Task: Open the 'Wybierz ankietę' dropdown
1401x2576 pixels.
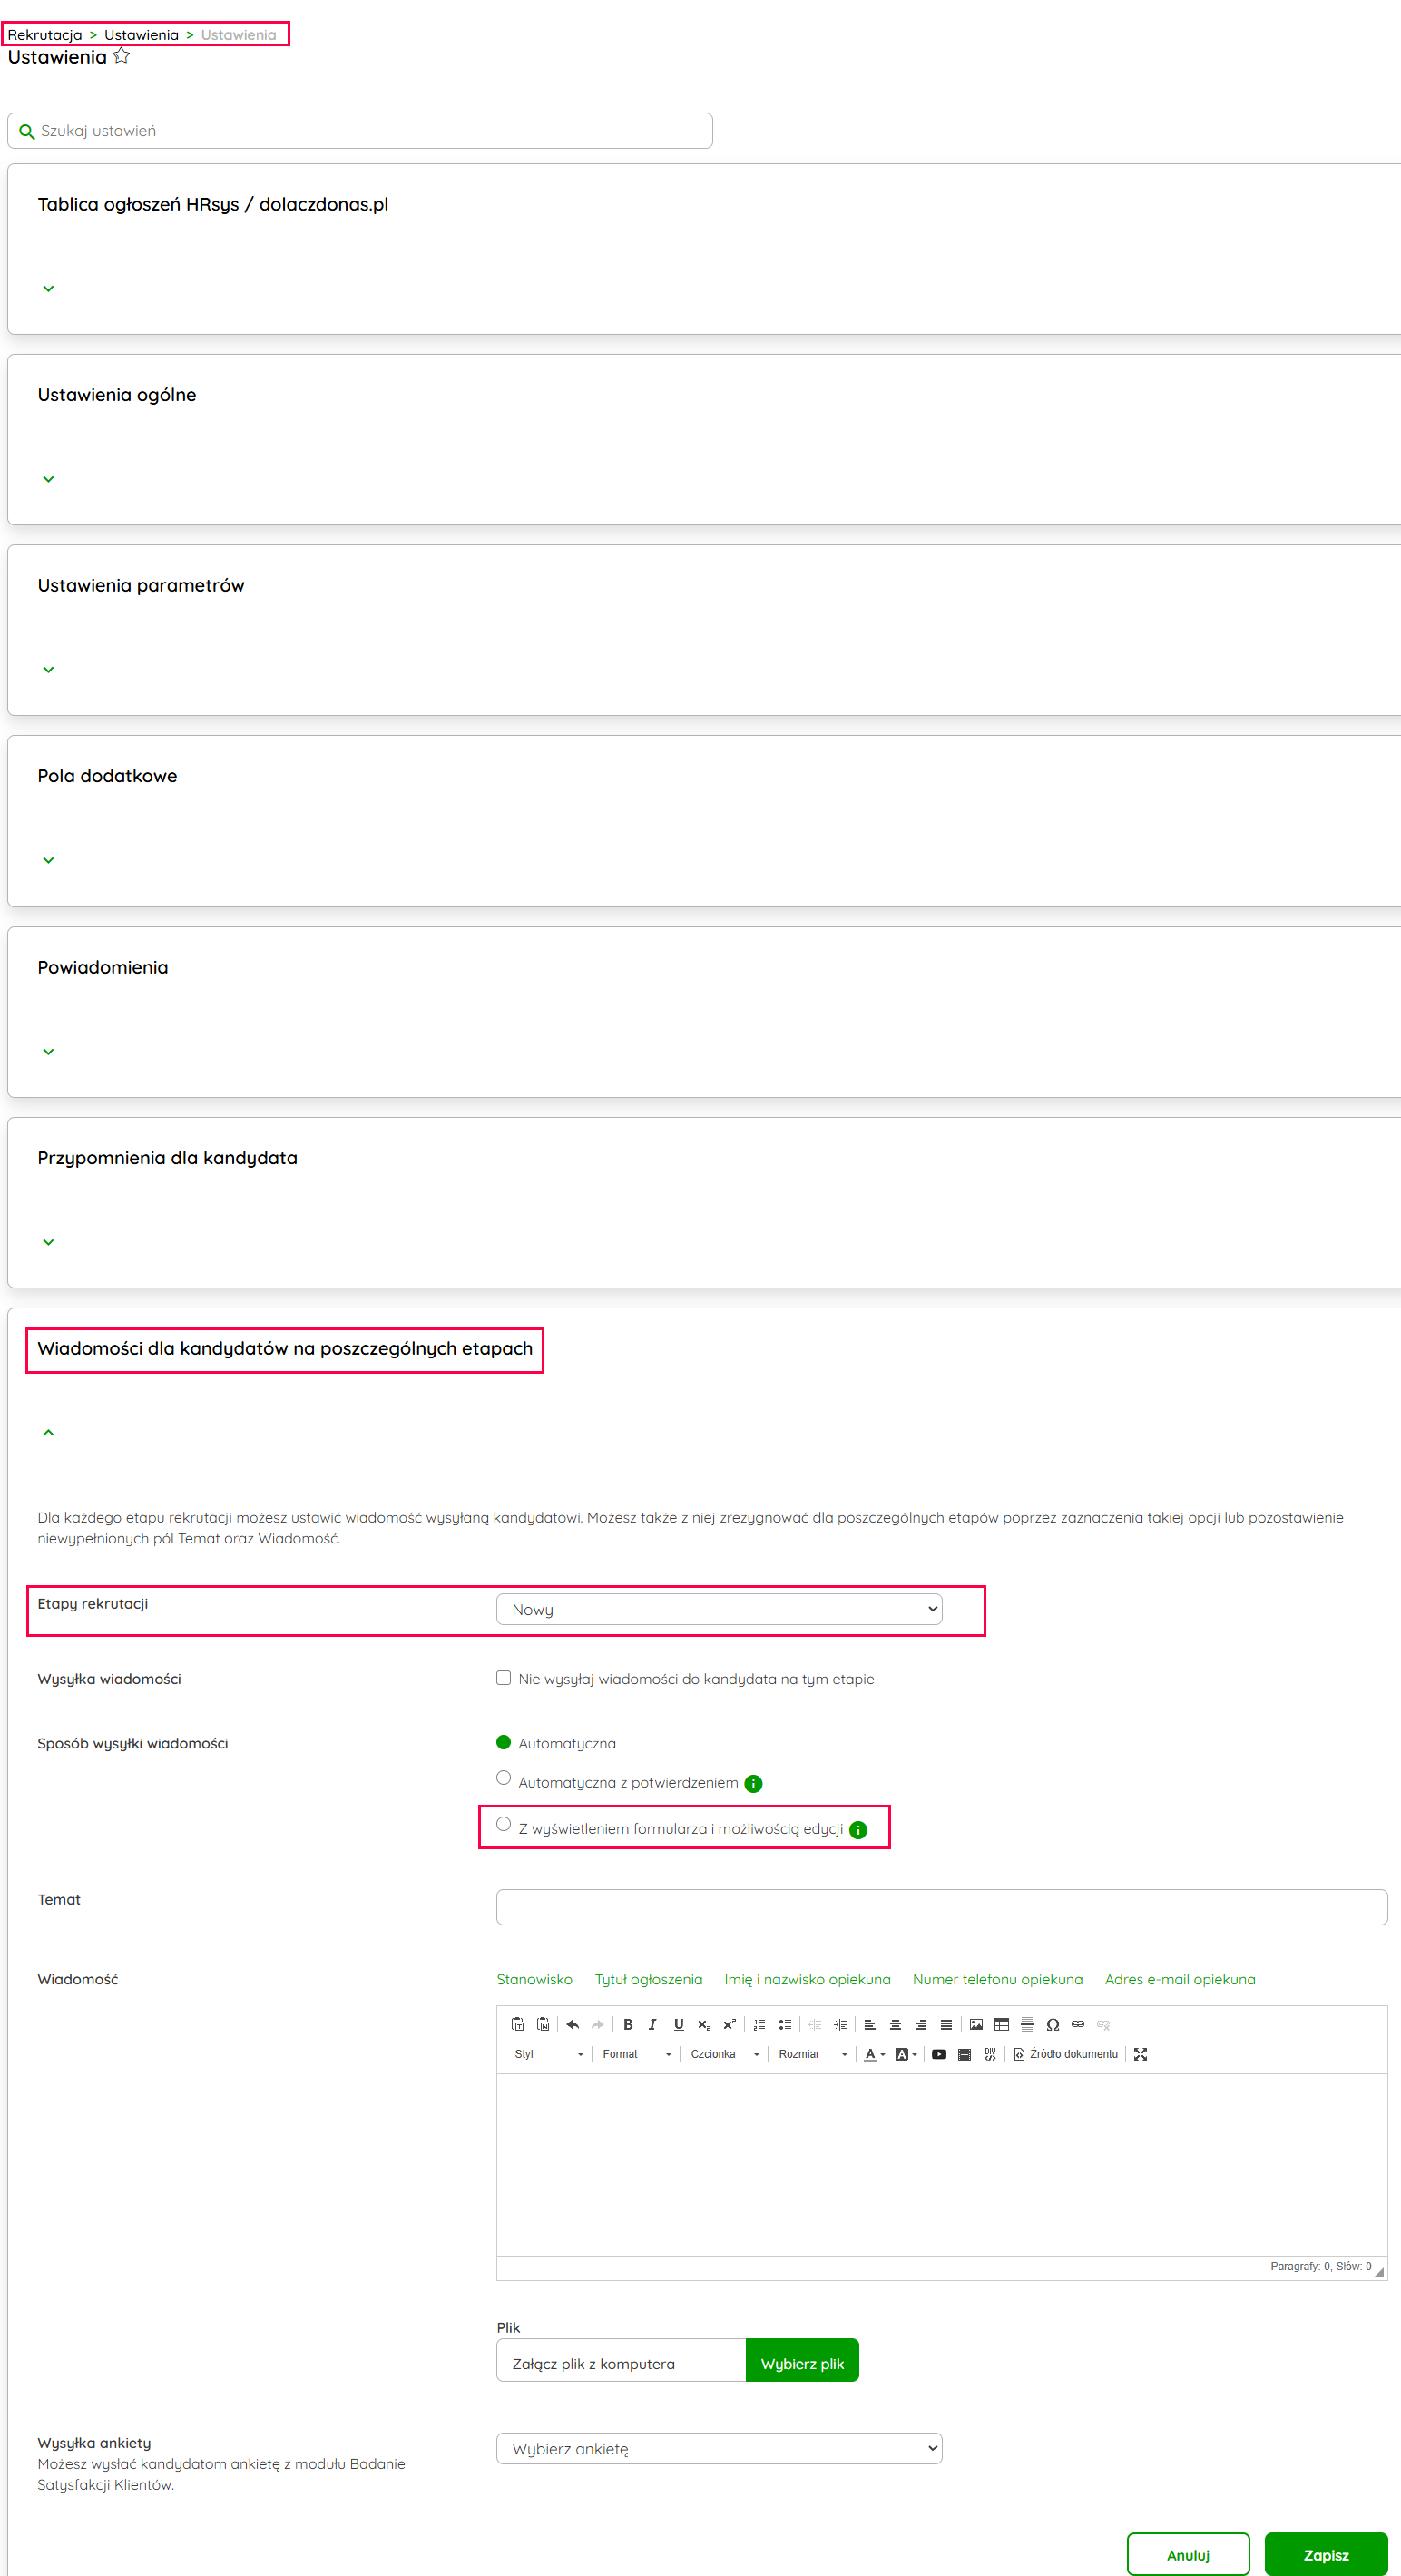Action: 718,2448
